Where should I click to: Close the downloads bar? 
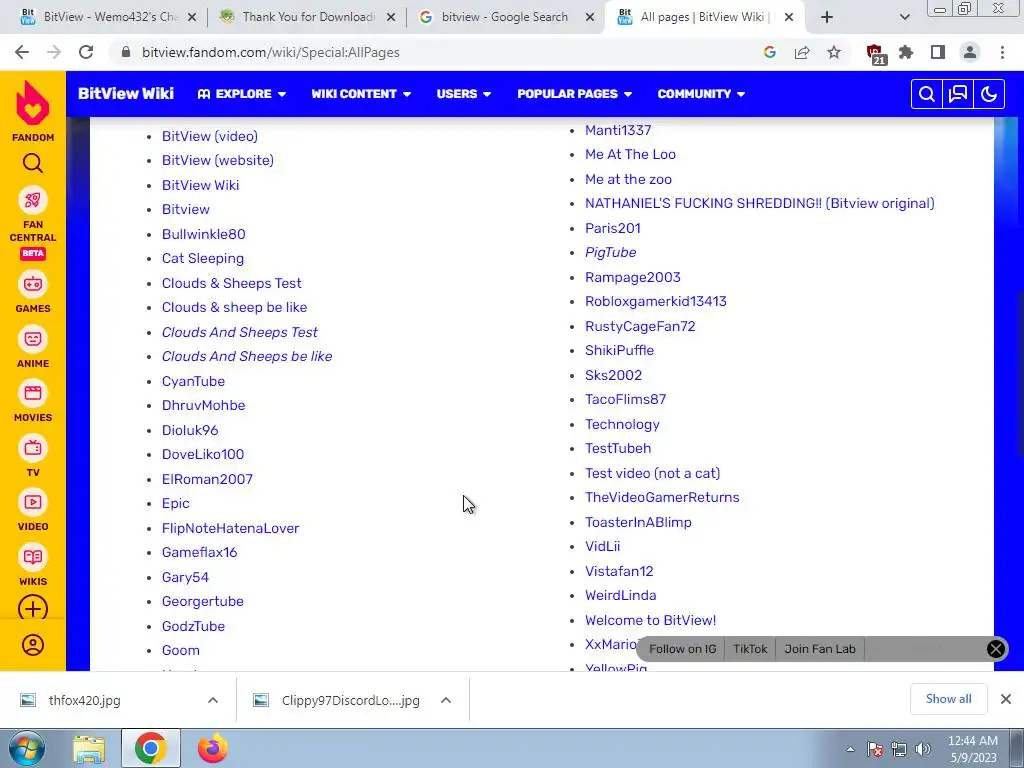(x=1006, y=699)
